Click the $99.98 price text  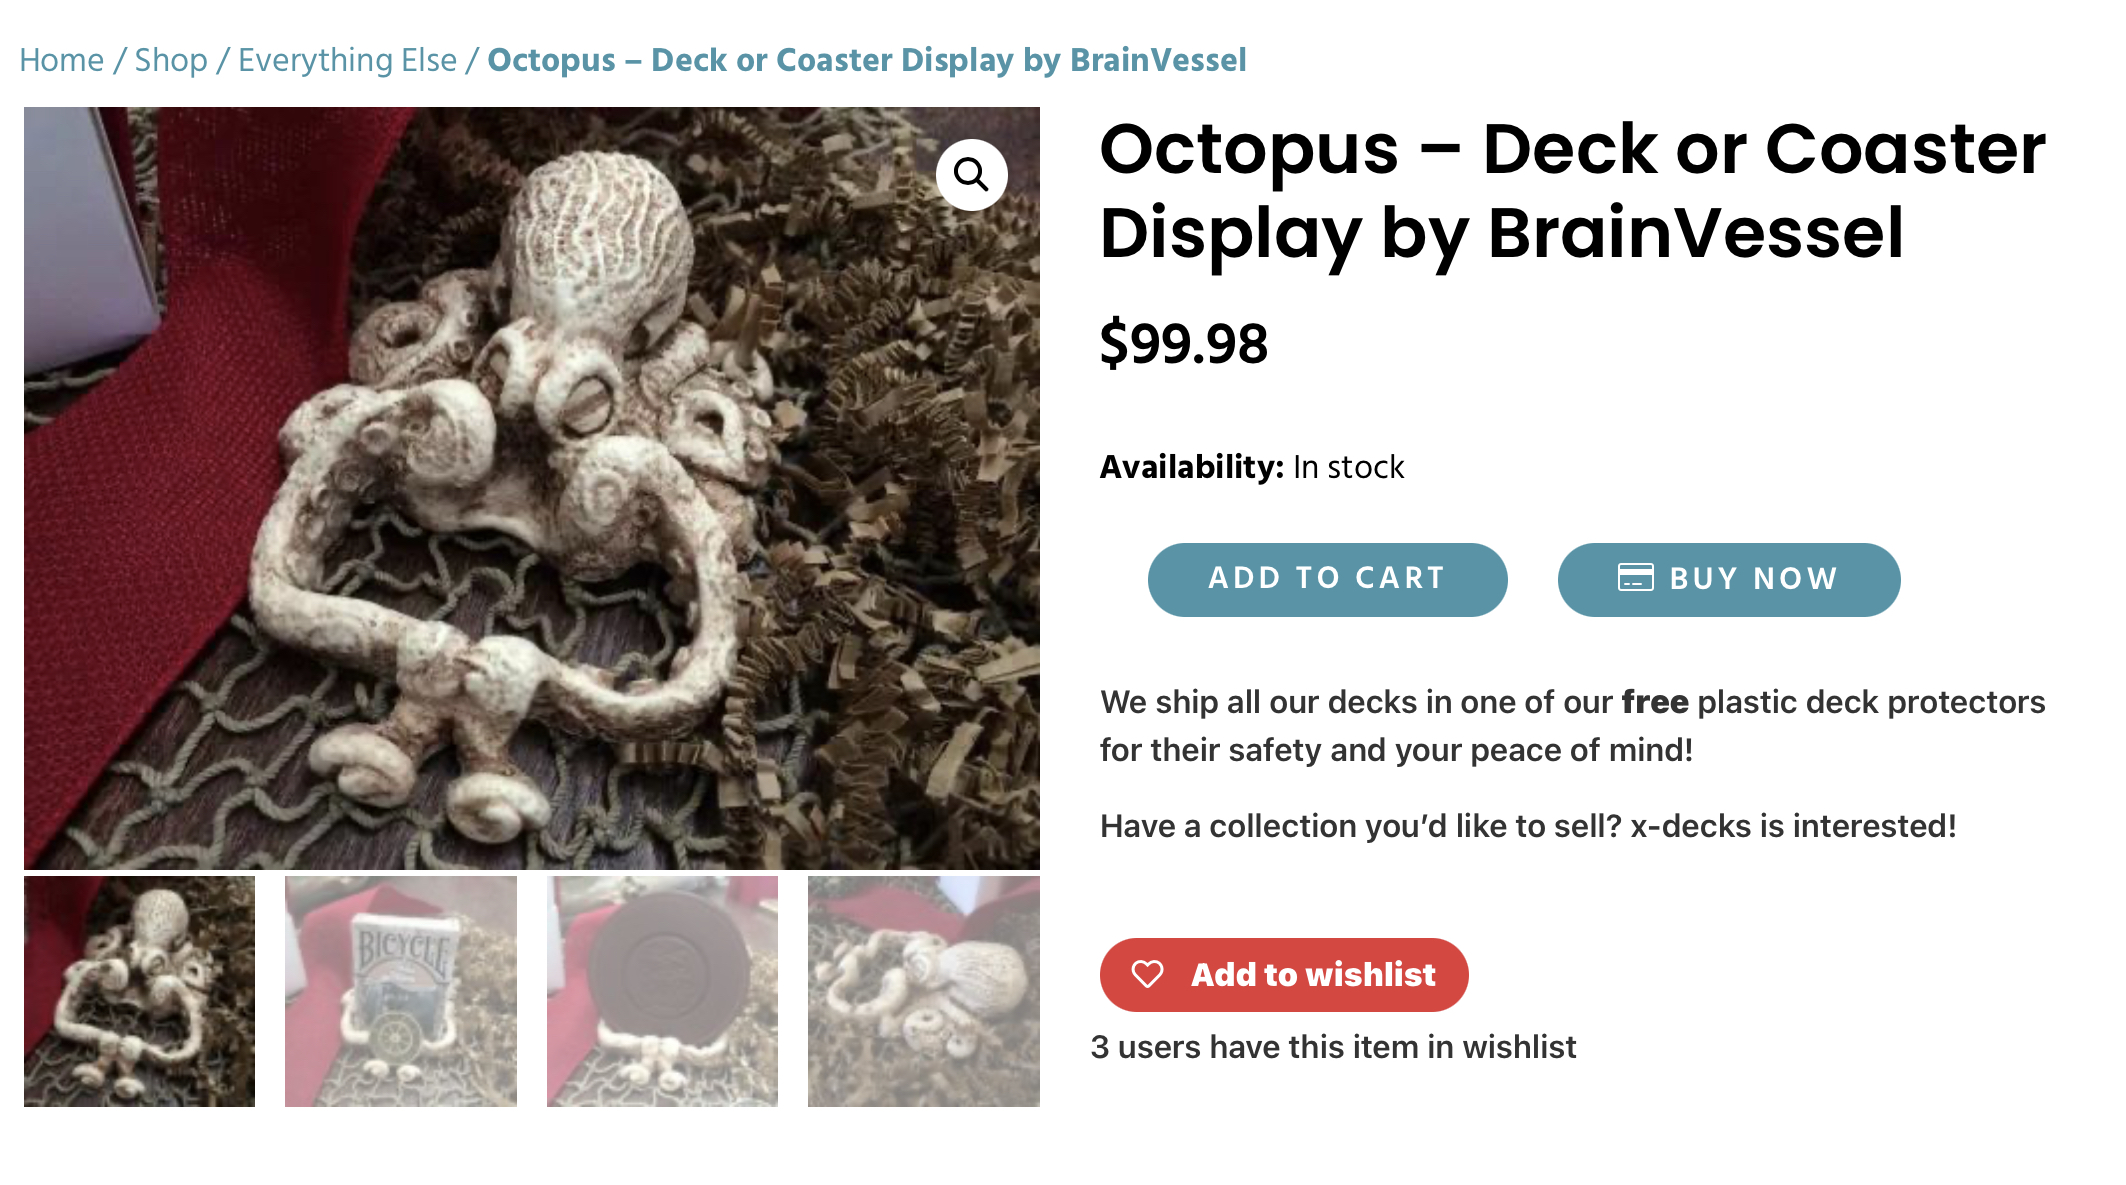coord(1184,343)
